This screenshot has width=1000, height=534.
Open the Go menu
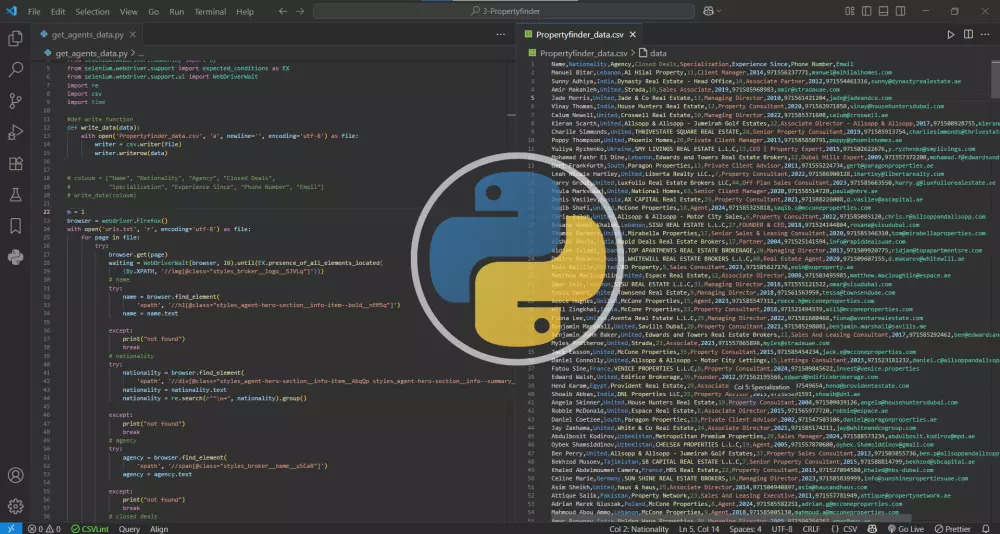[154, 11]
